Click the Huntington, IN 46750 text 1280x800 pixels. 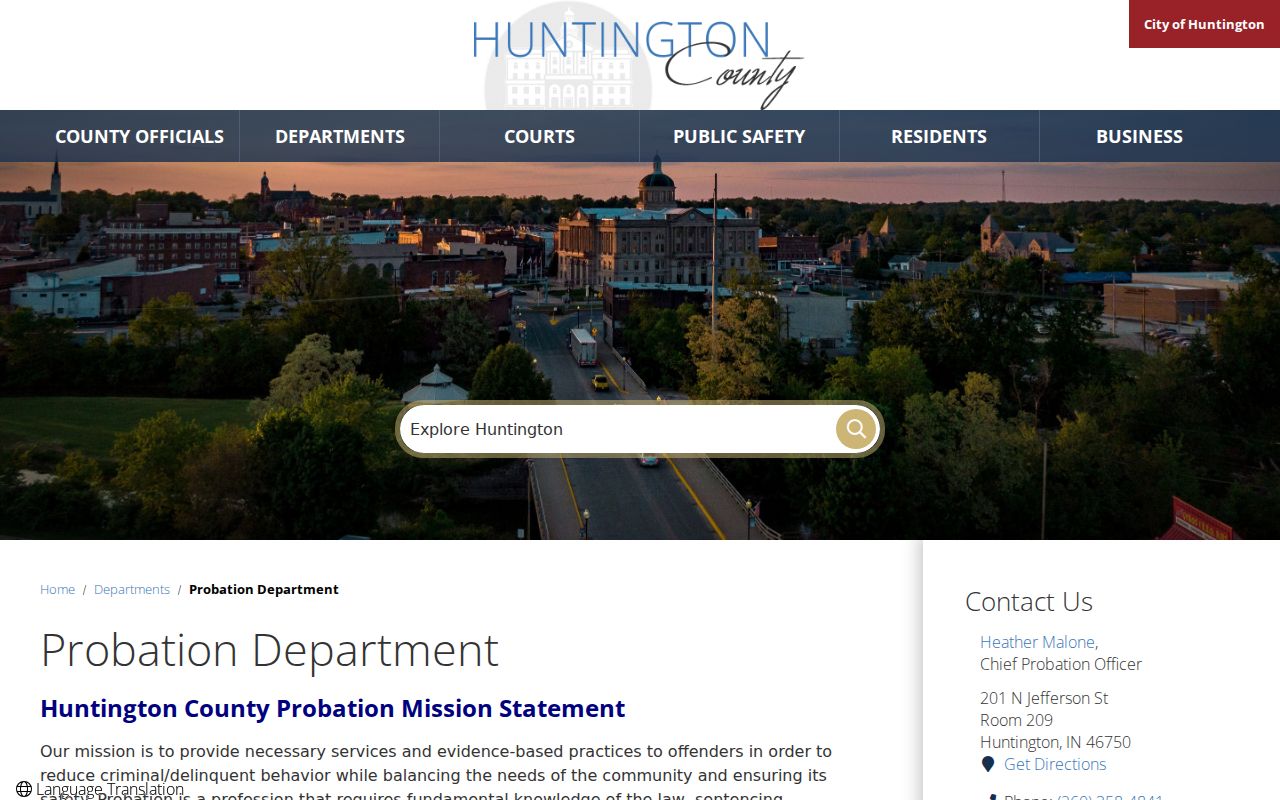[1055, 742]
